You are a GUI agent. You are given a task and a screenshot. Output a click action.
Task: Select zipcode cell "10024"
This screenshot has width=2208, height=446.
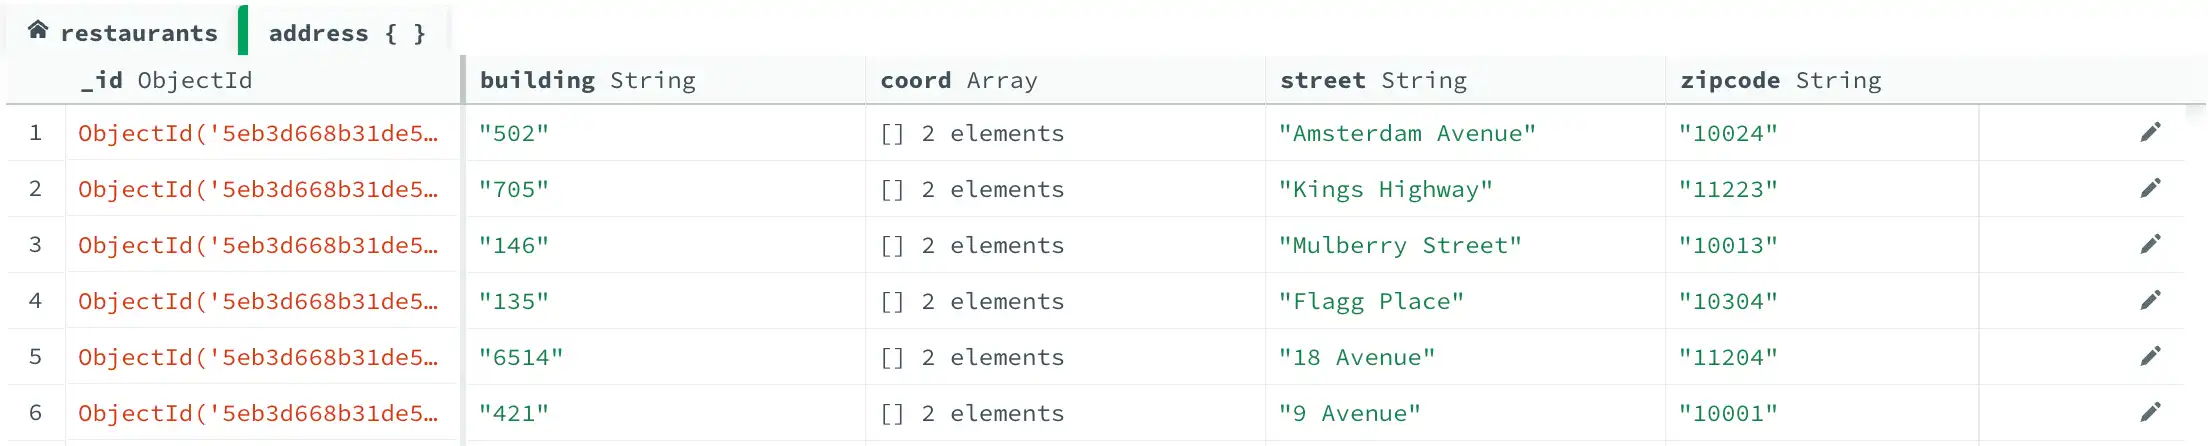tap(1728, 134)
